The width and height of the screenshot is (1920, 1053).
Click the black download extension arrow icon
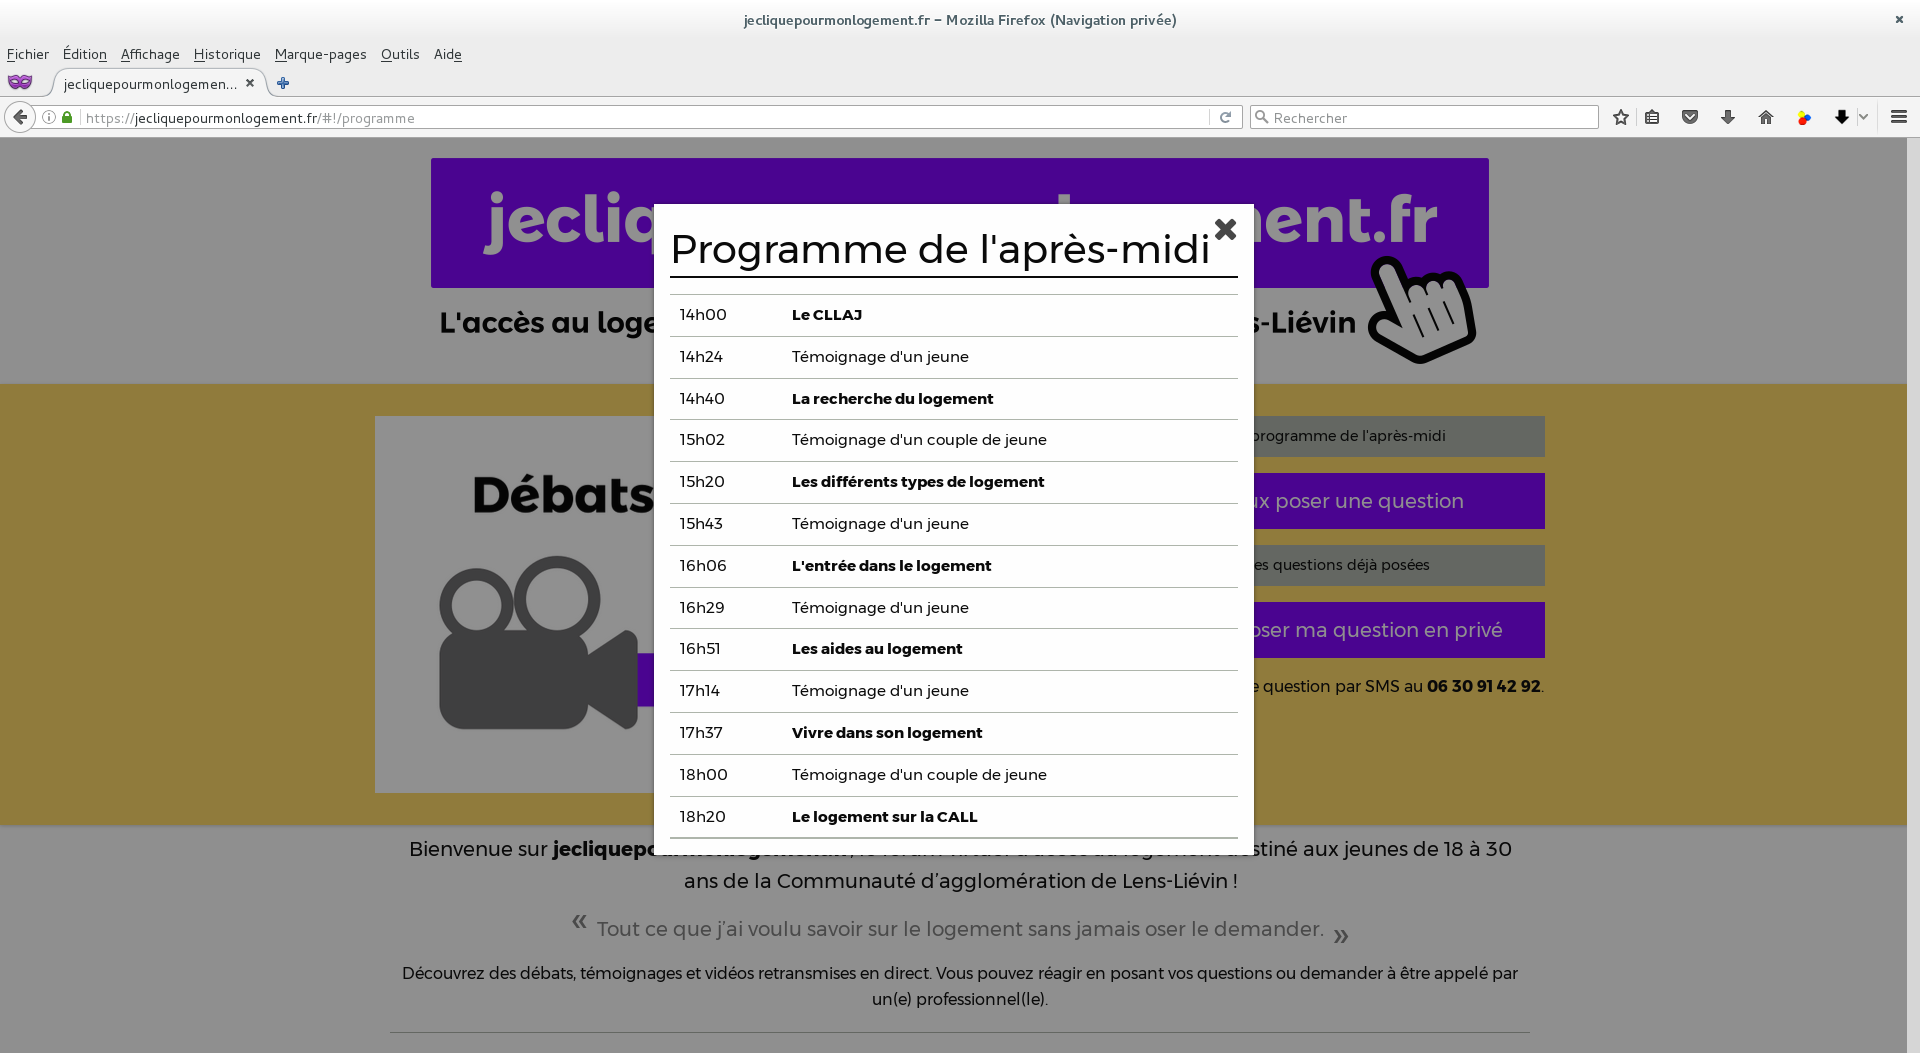[1841, 117]
